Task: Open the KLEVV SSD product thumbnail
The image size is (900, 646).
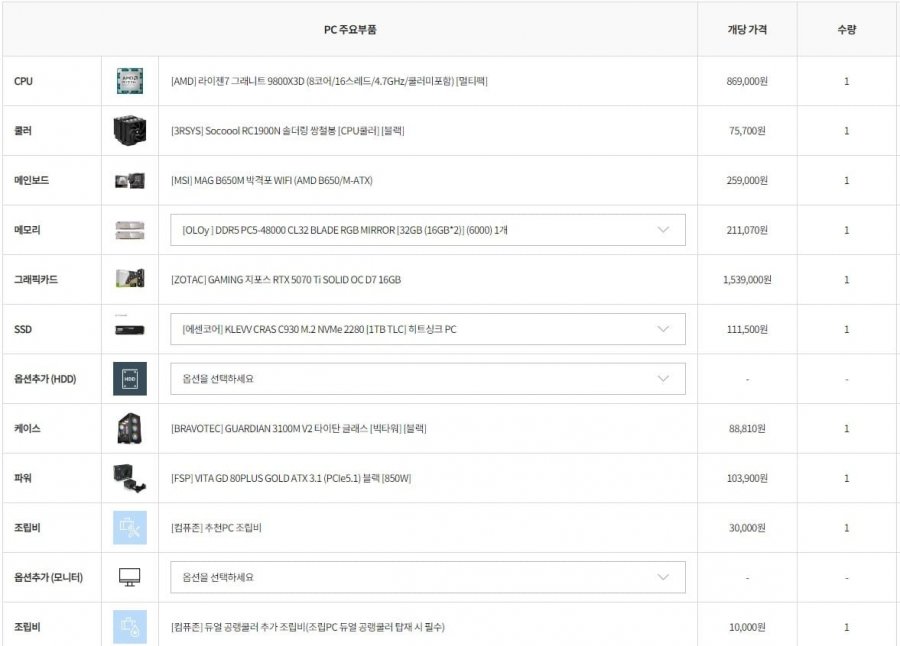Action: [130, 329]
